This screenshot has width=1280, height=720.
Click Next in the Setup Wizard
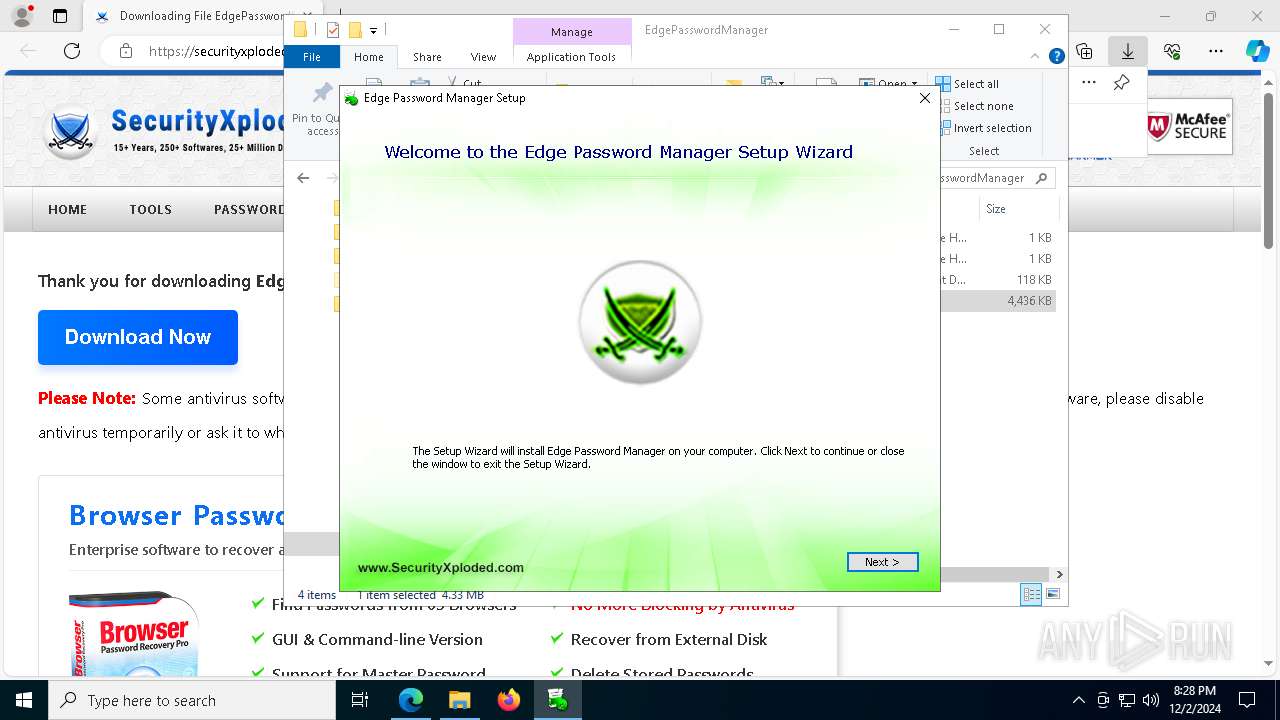click(882, 562)
